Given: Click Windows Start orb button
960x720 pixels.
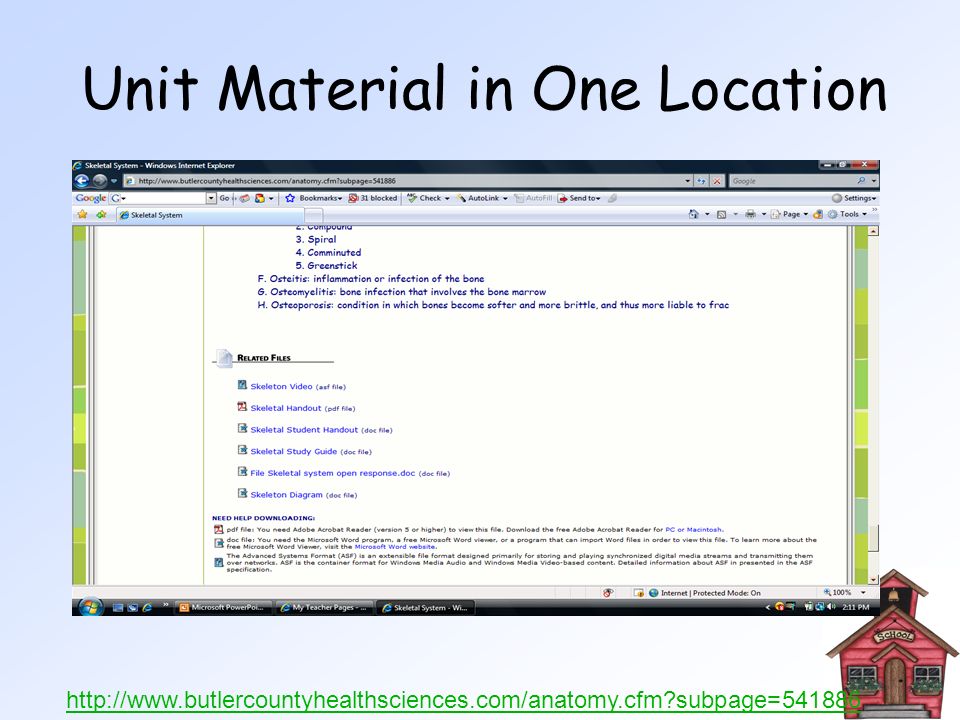Looking at the screenshot, I should 90,607.
